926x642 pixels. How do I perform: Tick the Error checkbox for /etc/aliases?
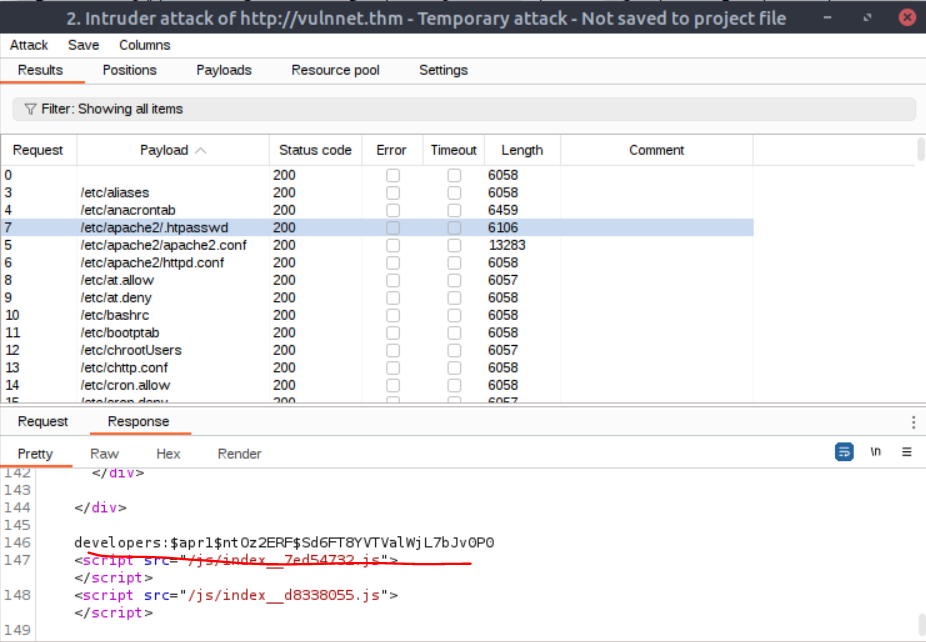point(393,193)
